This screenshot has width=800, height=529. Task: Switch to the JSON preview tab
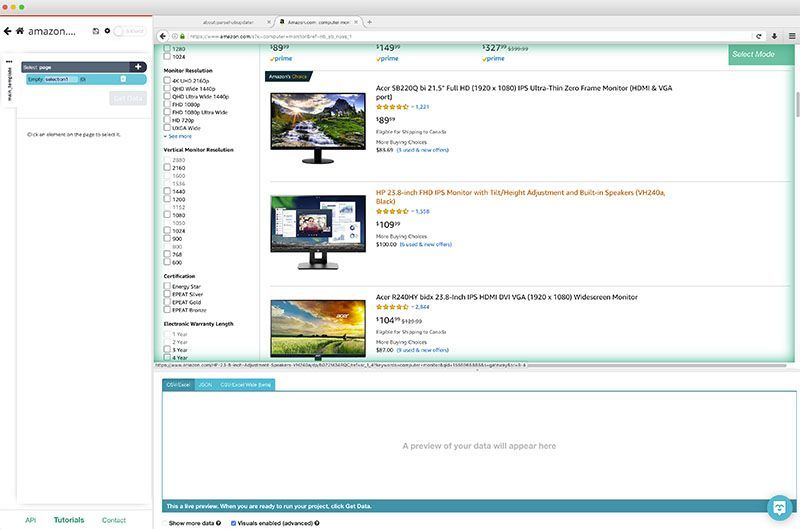(205, 385)
